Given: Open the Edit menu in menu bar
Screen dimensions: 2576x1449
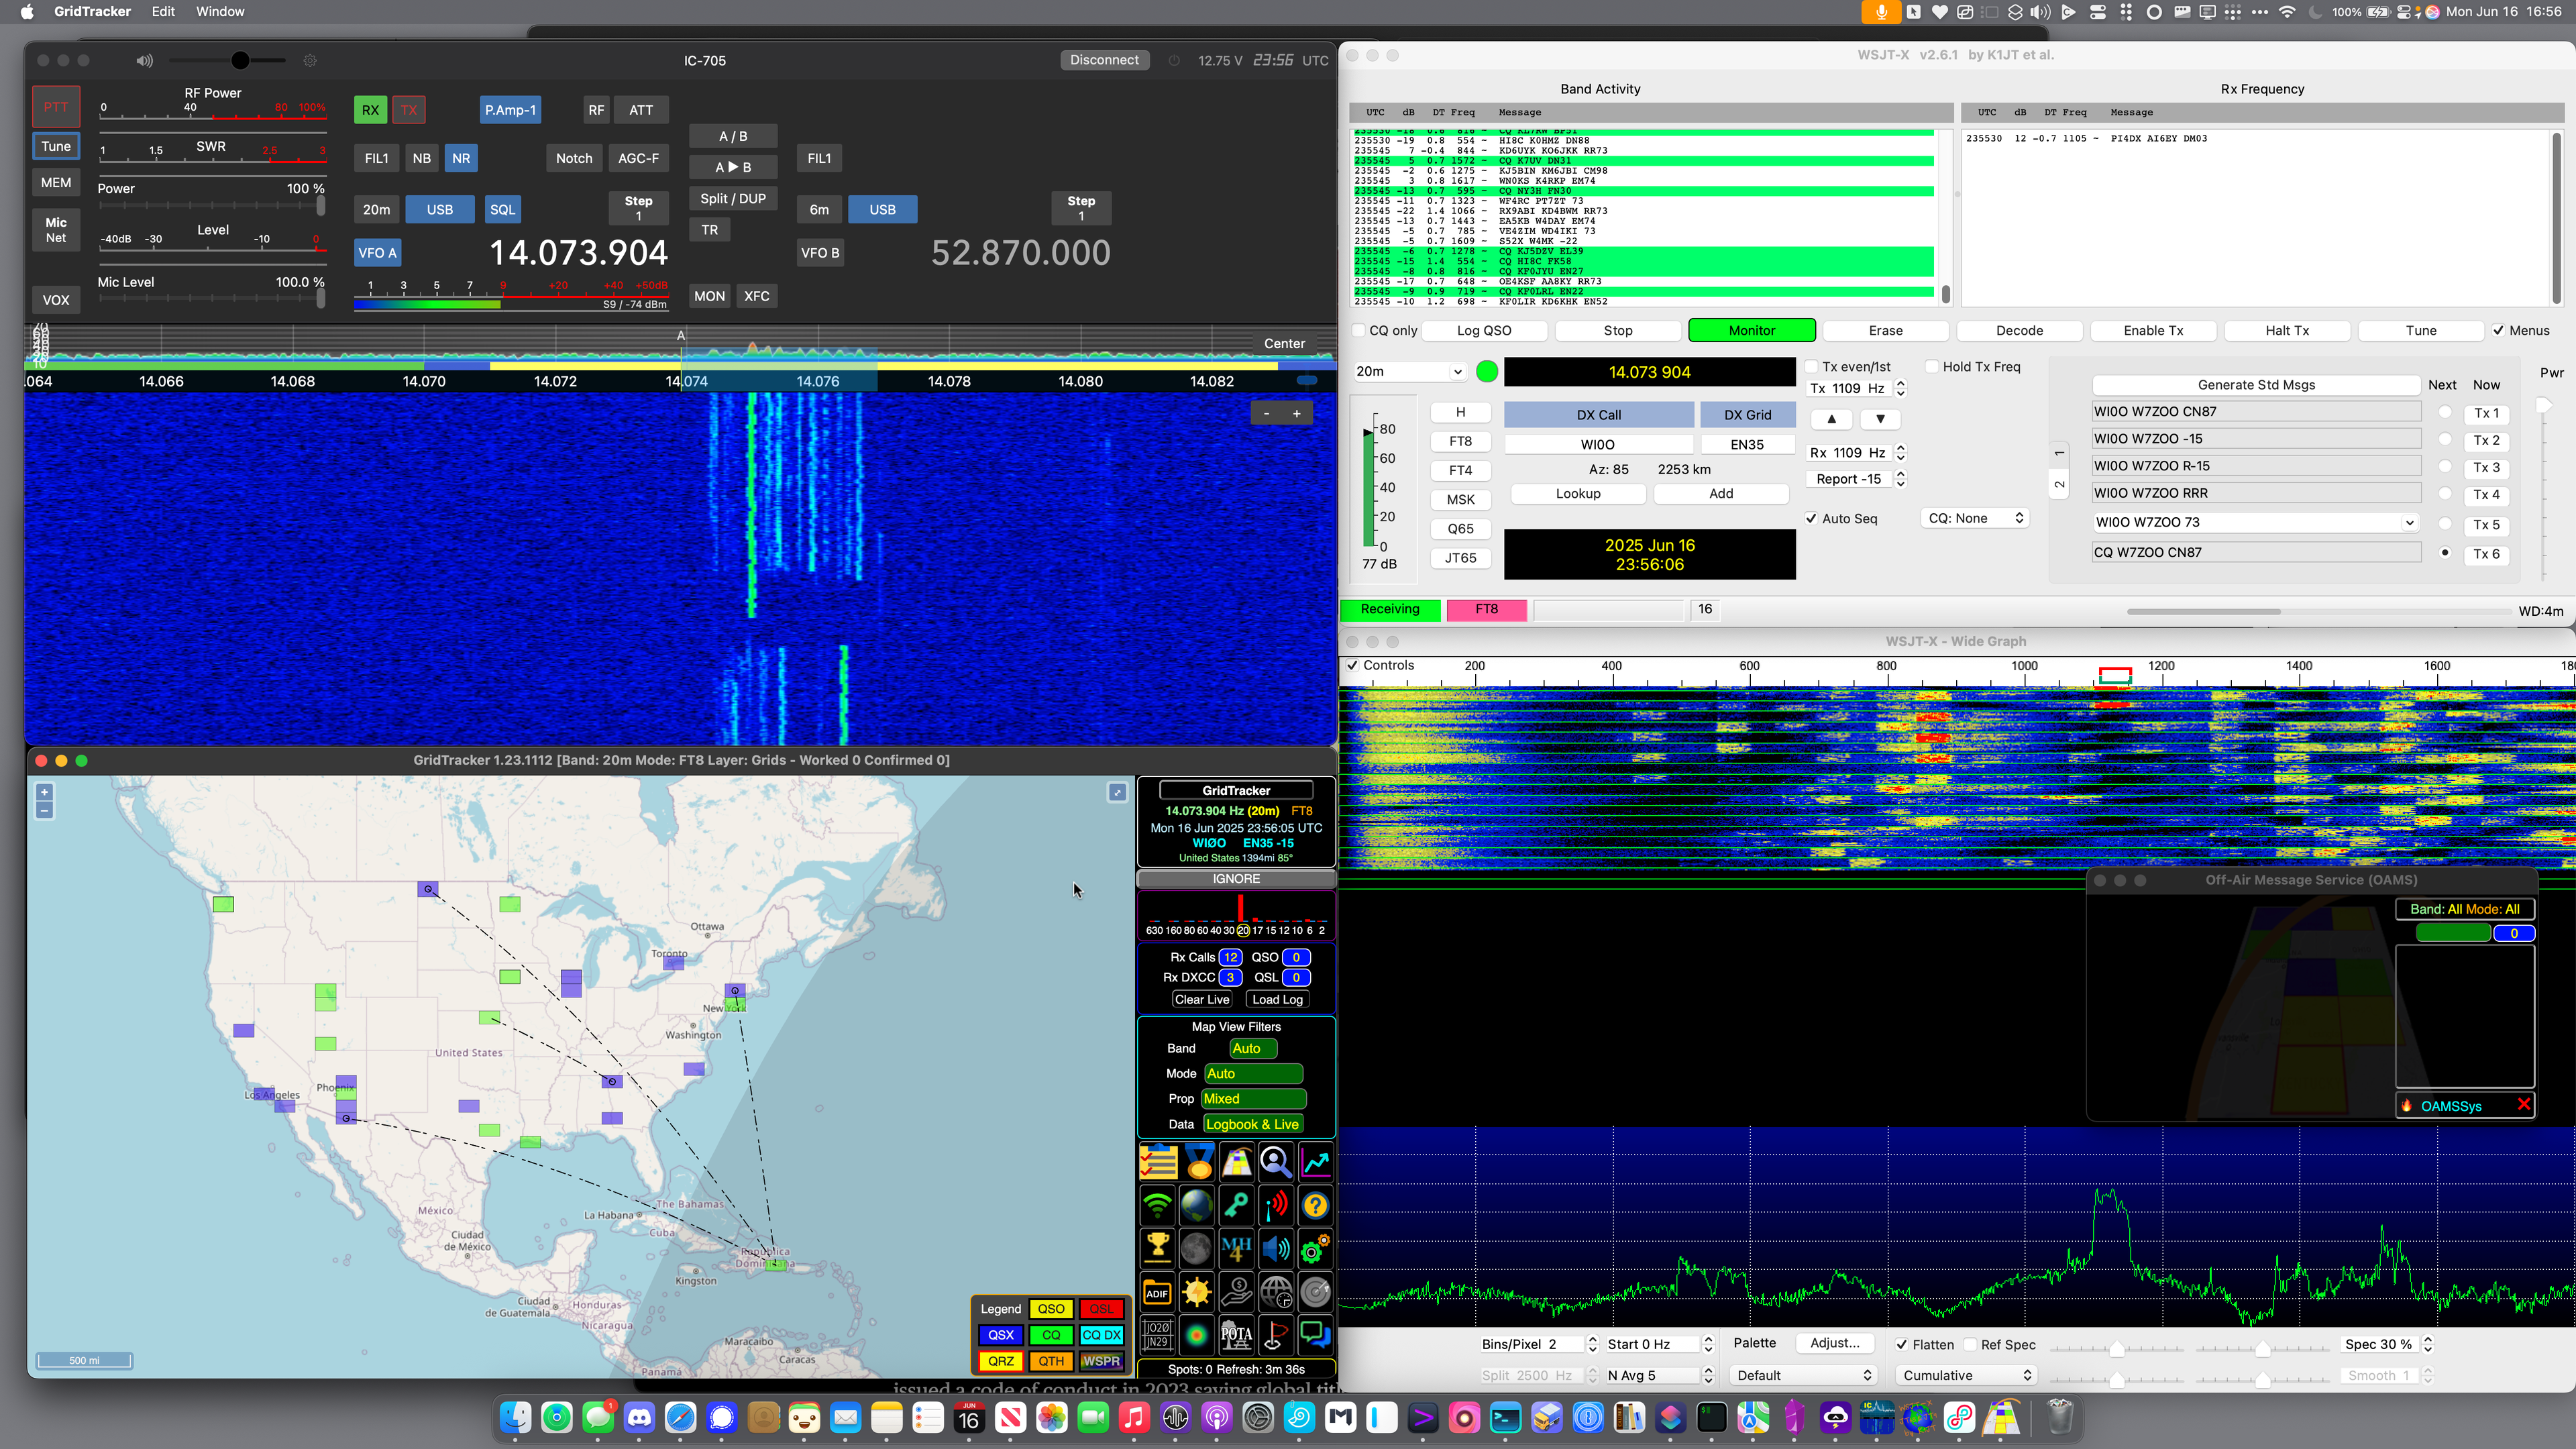Looking at the screenshot, I should 163,12.
